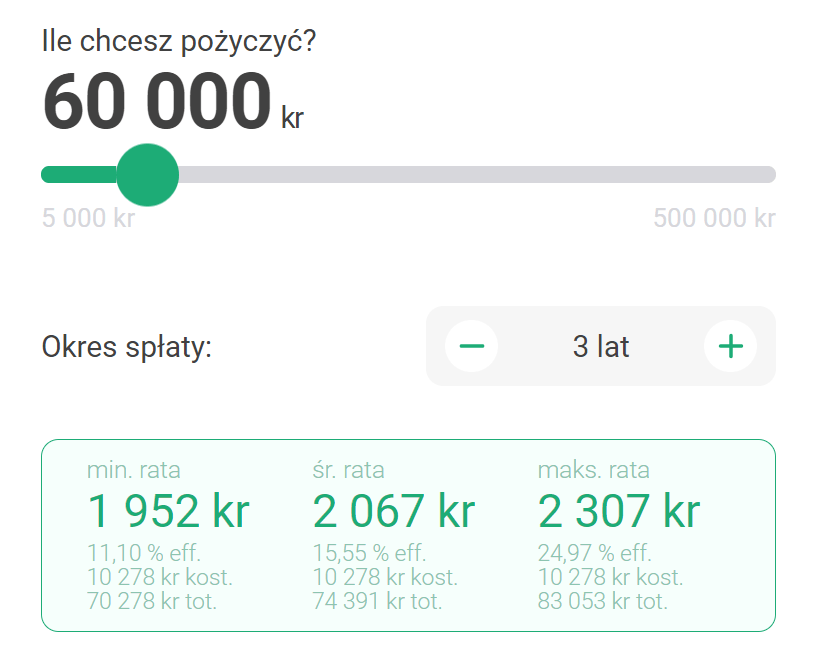Click the 74 391 kr tot. value
Screen dimensions: 817x659
377,601
